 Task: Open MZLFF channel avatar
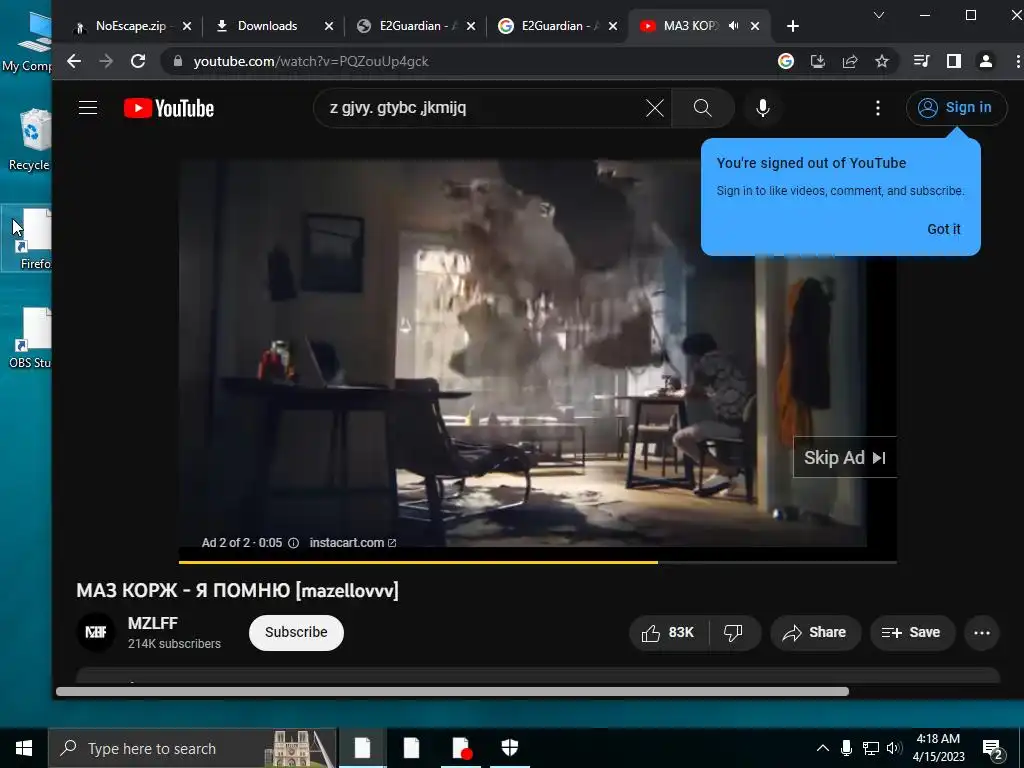tap(96, 632)
